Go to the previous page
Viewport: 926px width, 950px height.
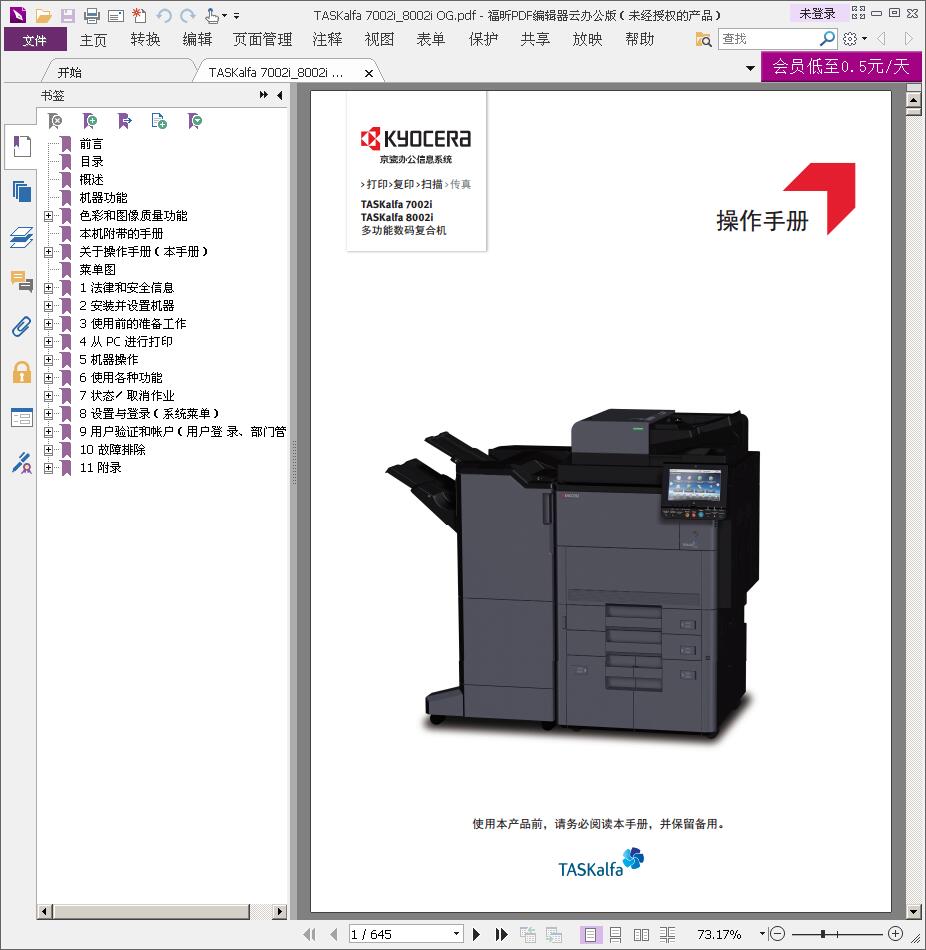tap(333, 934)
